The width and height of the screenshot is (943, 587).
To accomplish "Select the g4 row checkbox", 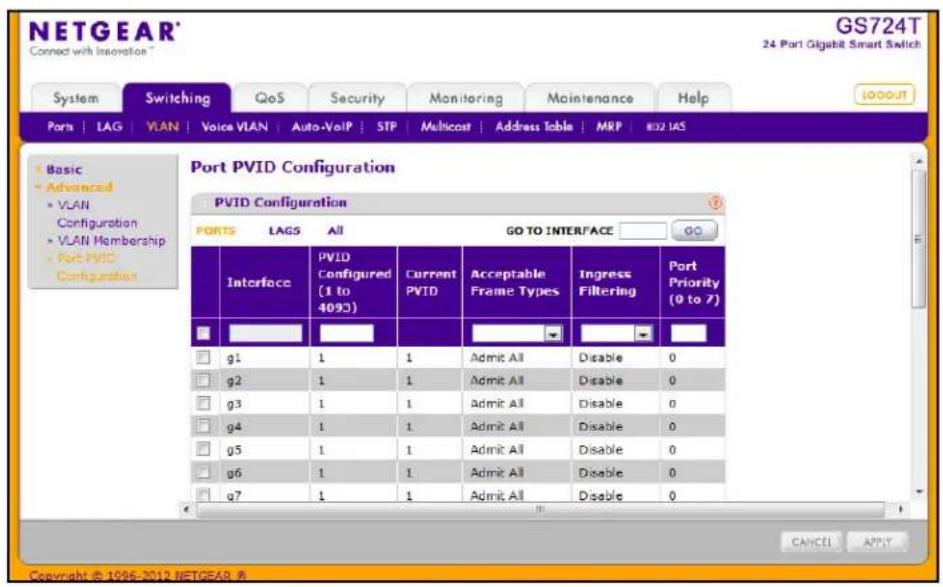I will pyautogui.click(x=203, y=426).
